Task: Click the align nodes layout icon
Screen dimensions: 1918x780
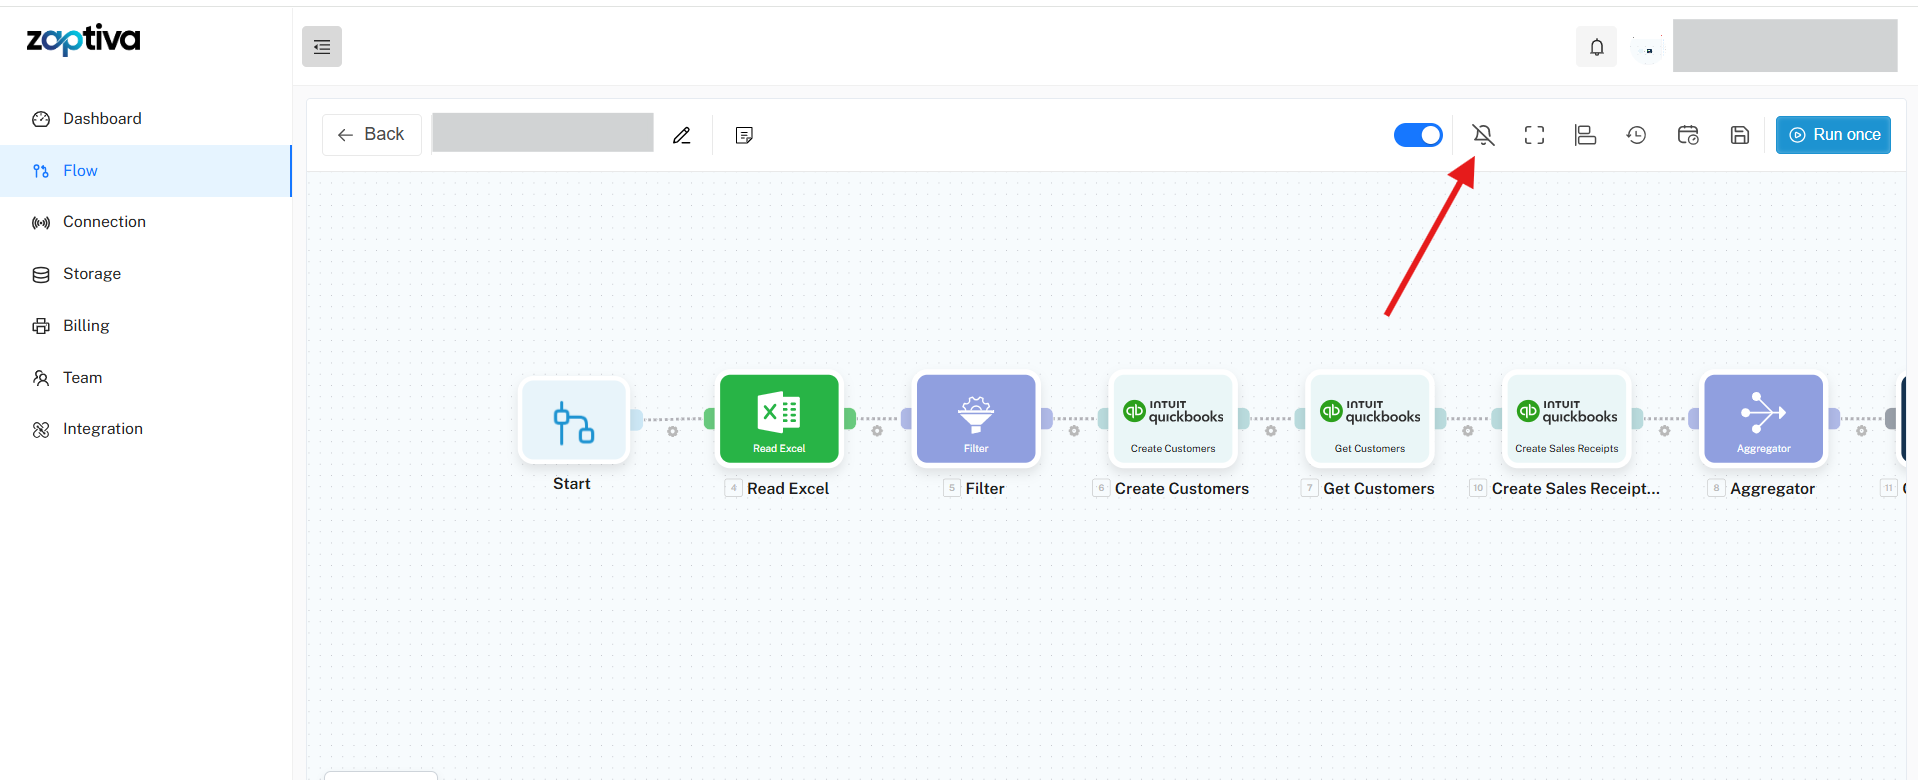Action: 1585,135
